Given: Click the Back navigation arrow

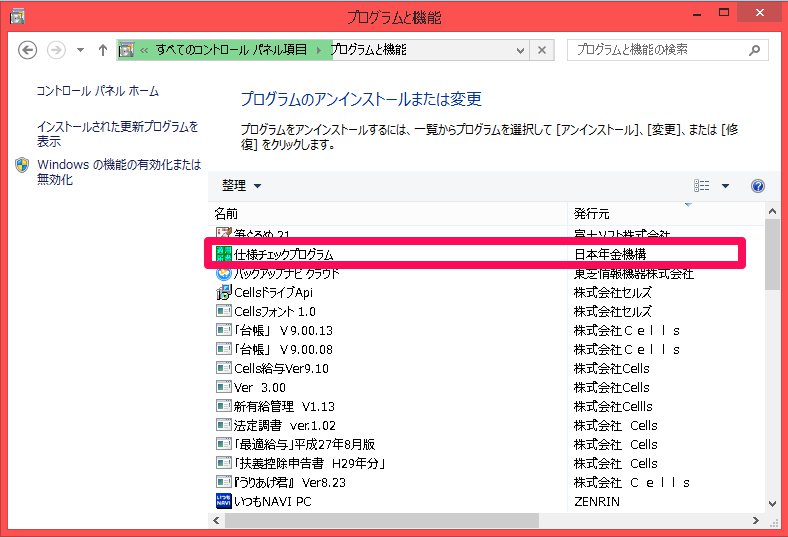Looking at the screenshot, I should click(27, 50).
